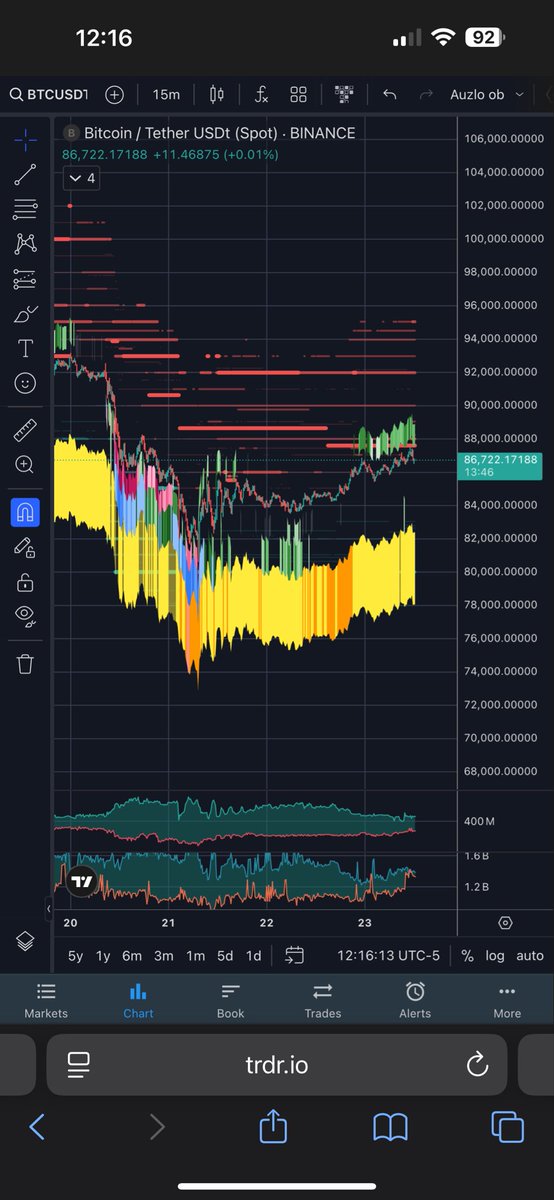Open the go-to-date calendar icon
Viewport: 554px width, 1200px height.
[294, 955]
